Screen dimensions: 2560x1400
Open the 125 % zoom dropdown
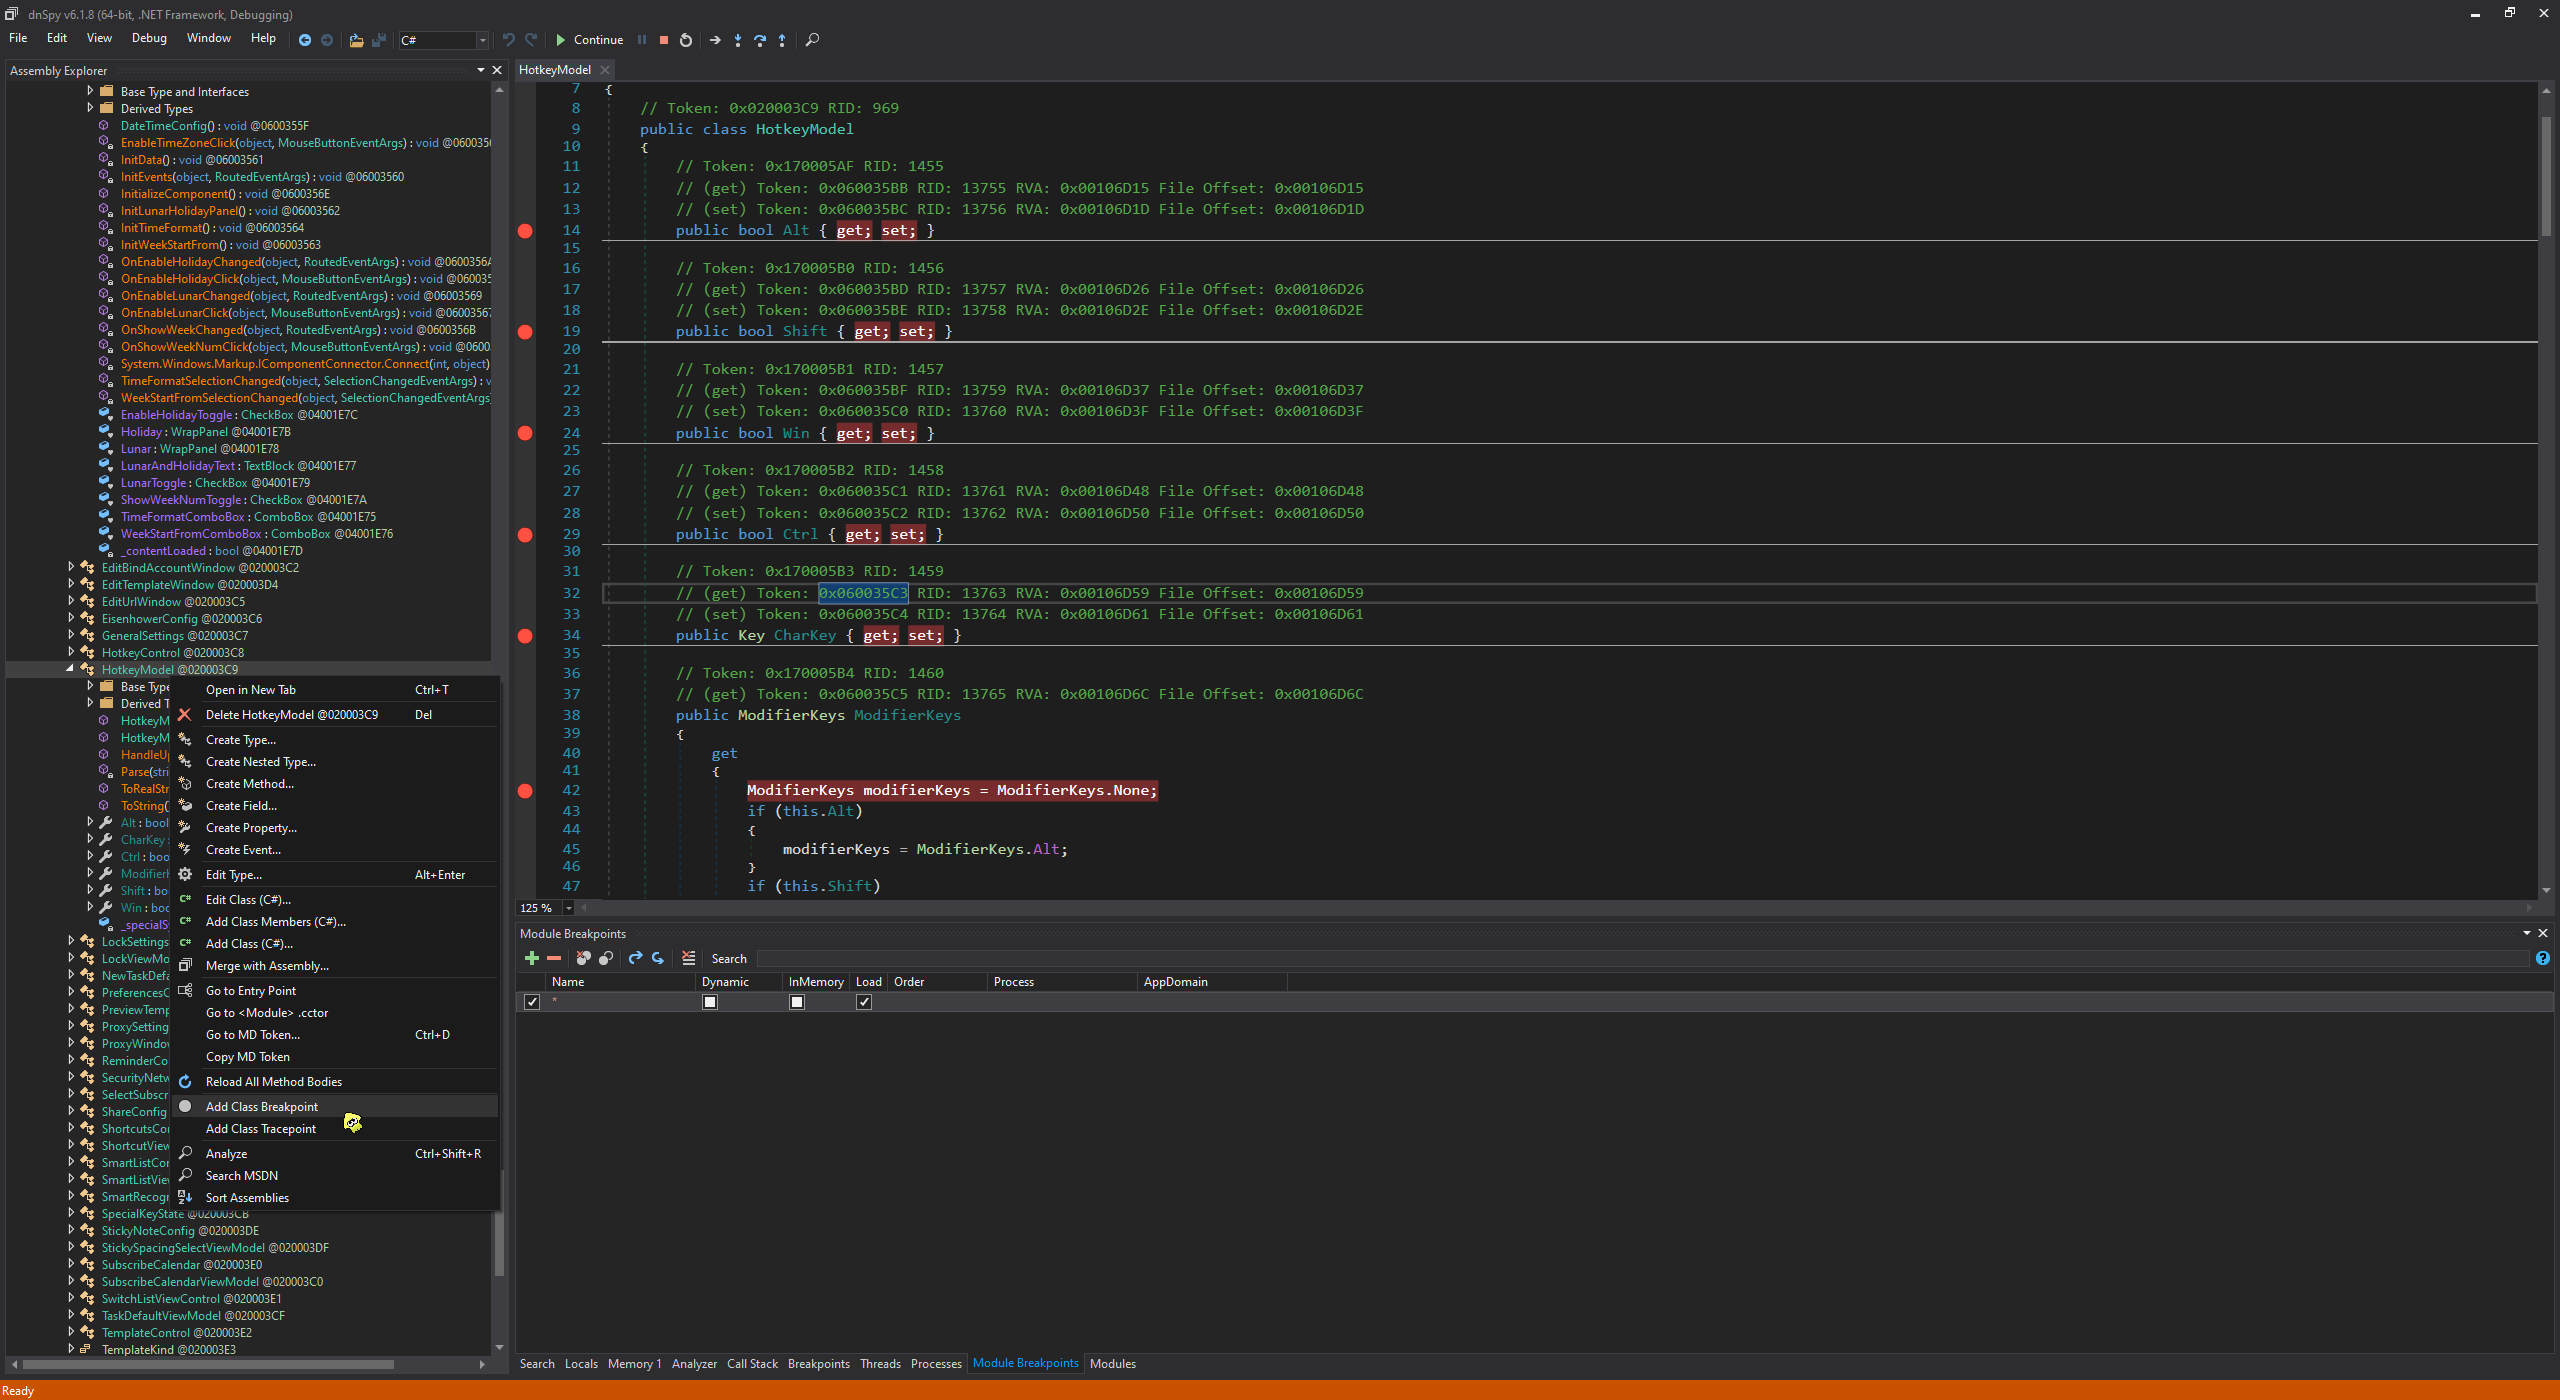click(568, 908)
